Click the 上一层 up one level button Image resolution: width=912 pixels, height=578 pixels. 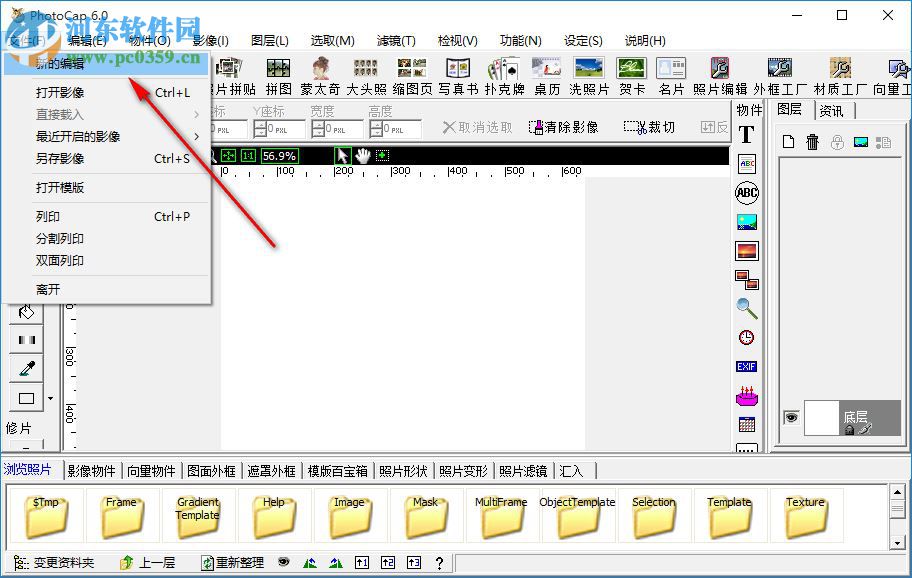[150, 562]
